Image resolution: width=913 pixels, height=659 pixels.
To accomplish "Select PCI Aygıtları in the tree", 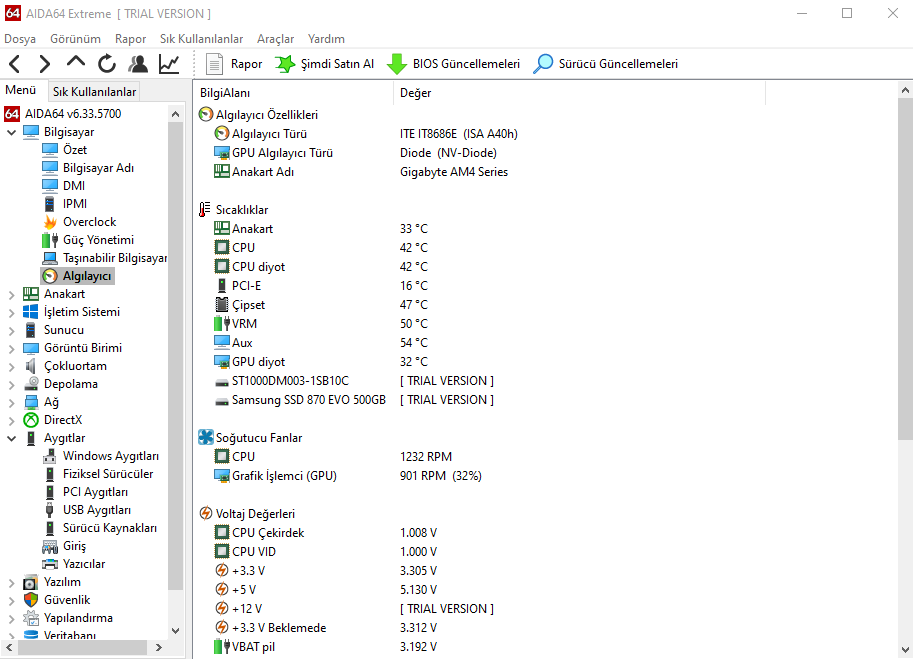I will pos(95,492).
